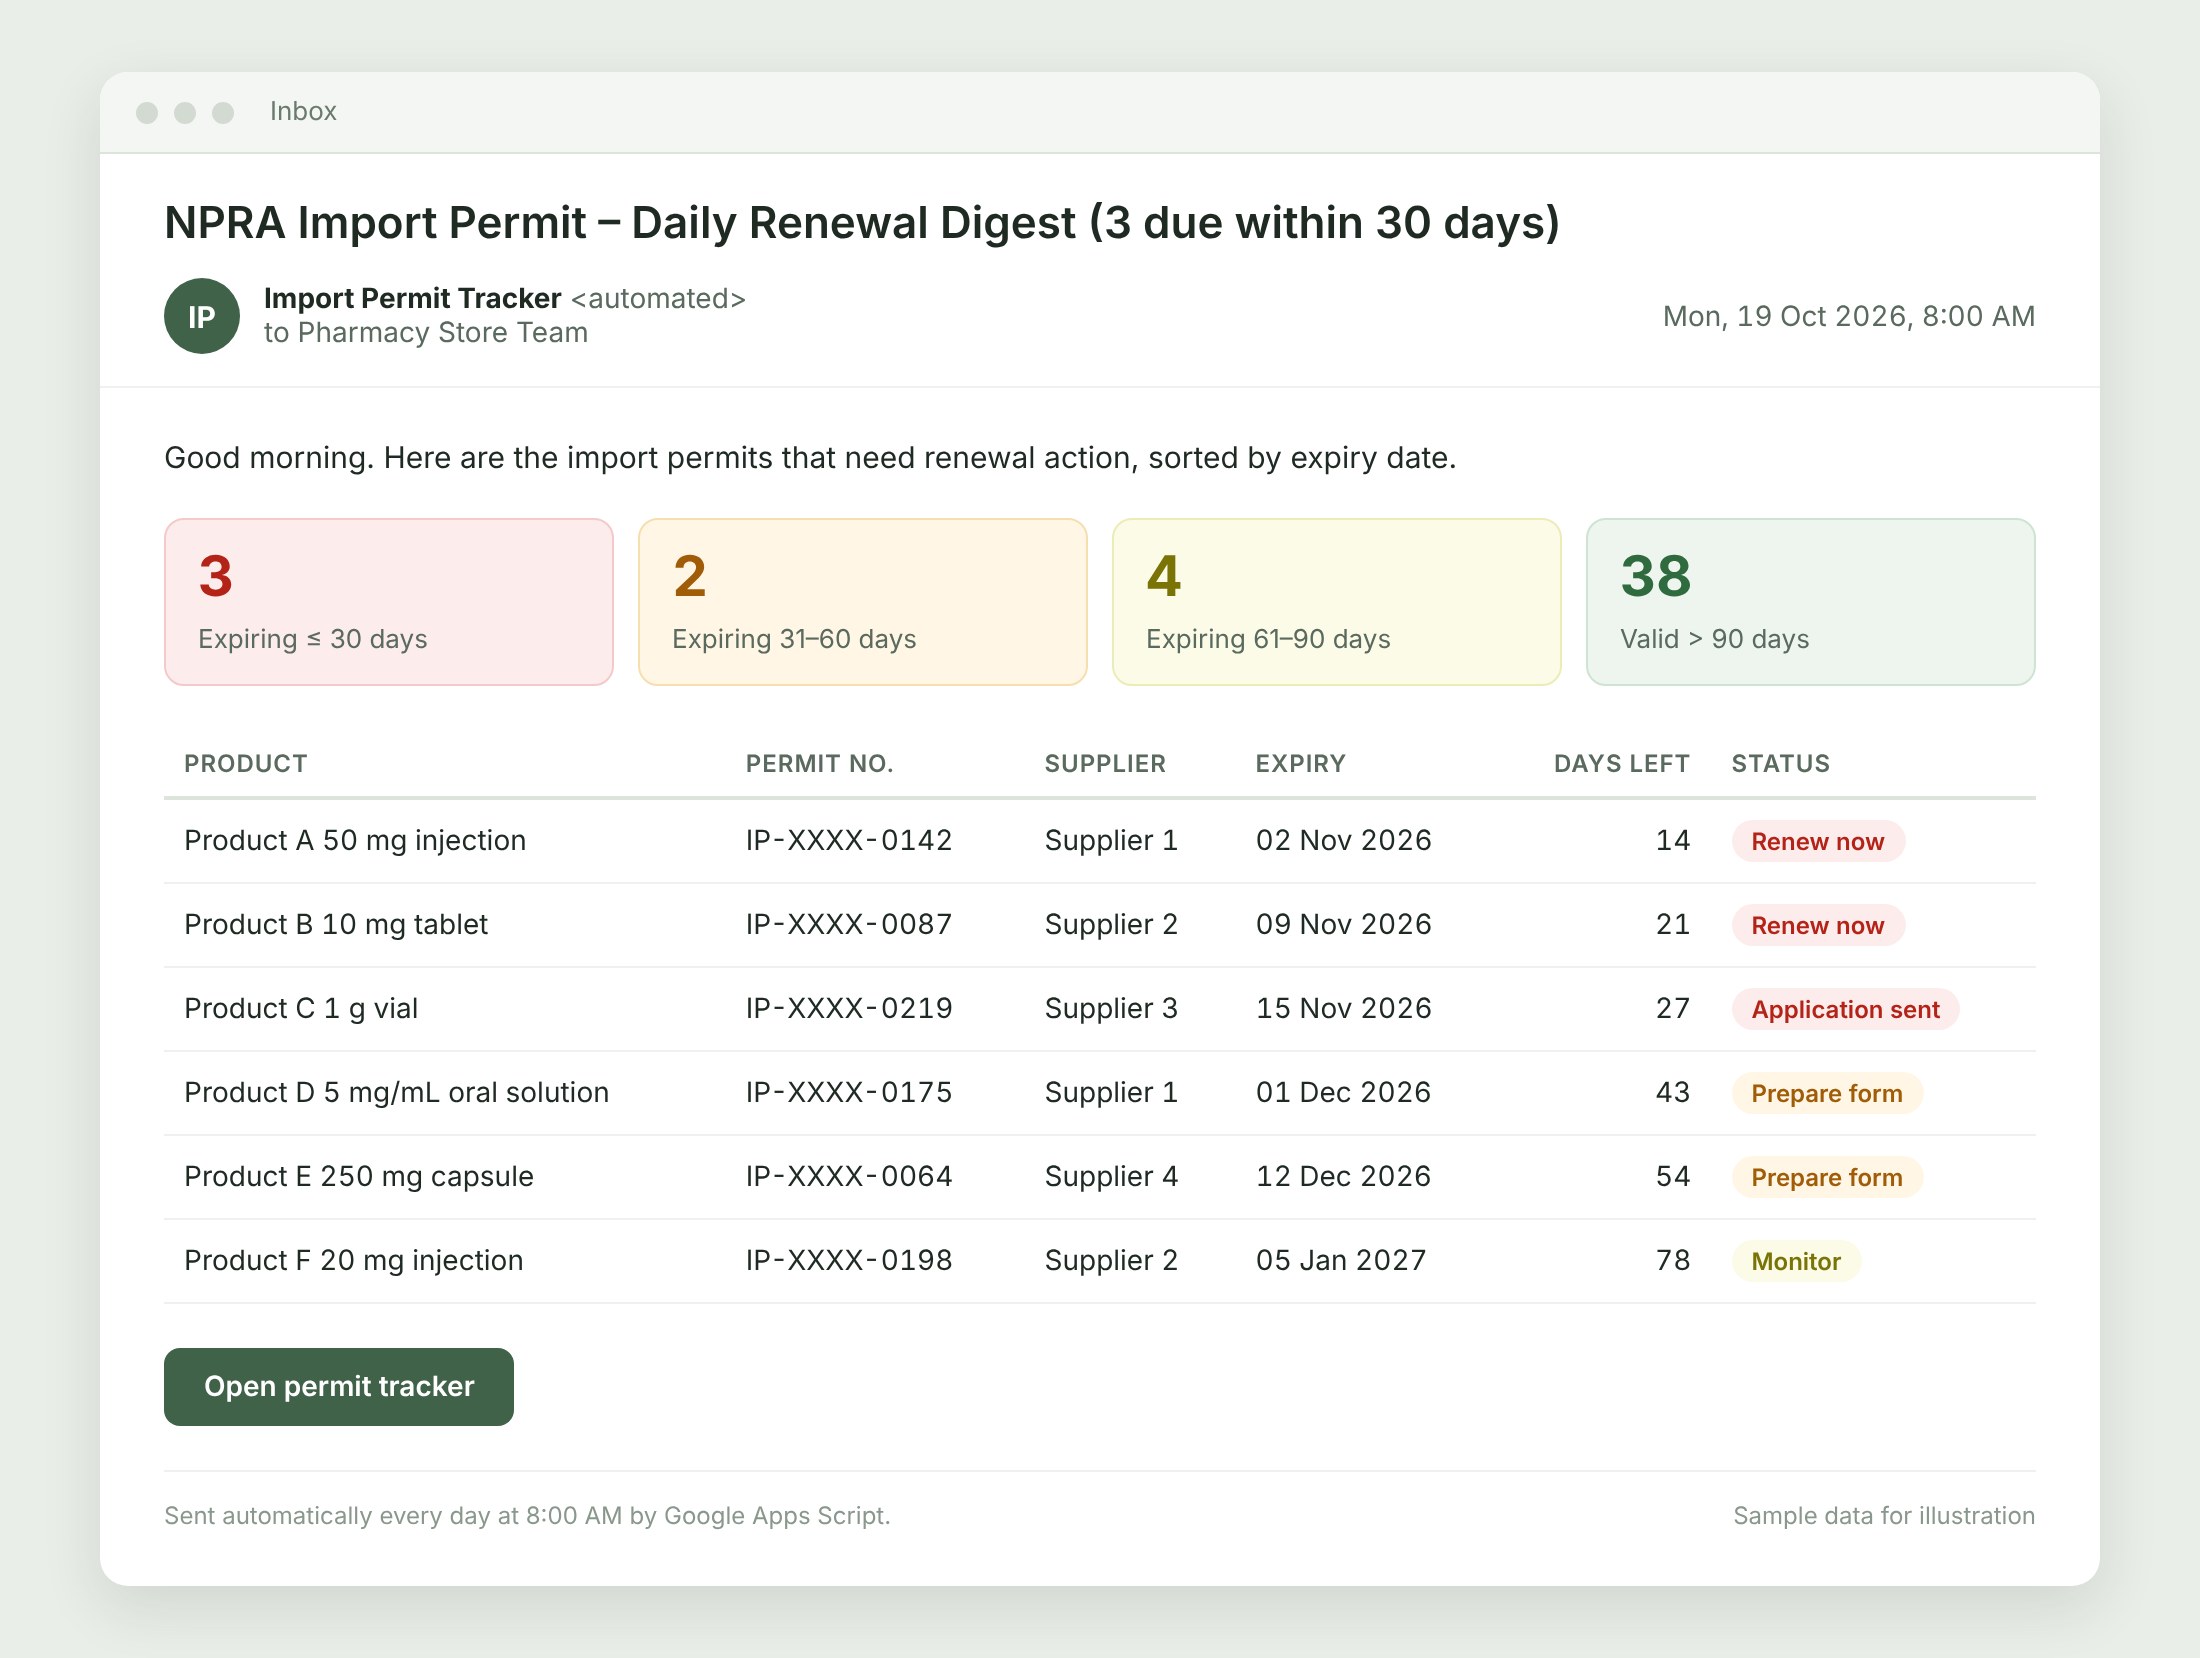Select permit number IP-XXXX-0064
The height and width of the screenshot is (1658, 2200).
[x=849, y=1176]
